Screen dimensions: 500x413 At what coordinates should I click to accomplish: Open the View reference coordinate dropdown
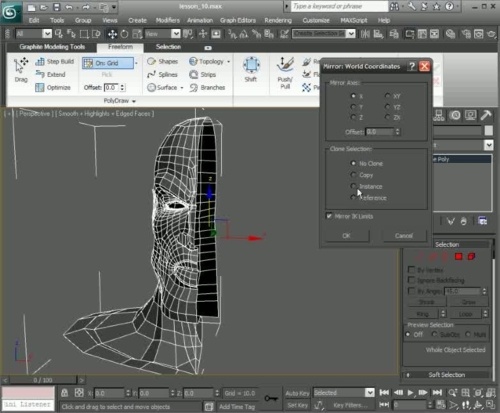point(175,34)
